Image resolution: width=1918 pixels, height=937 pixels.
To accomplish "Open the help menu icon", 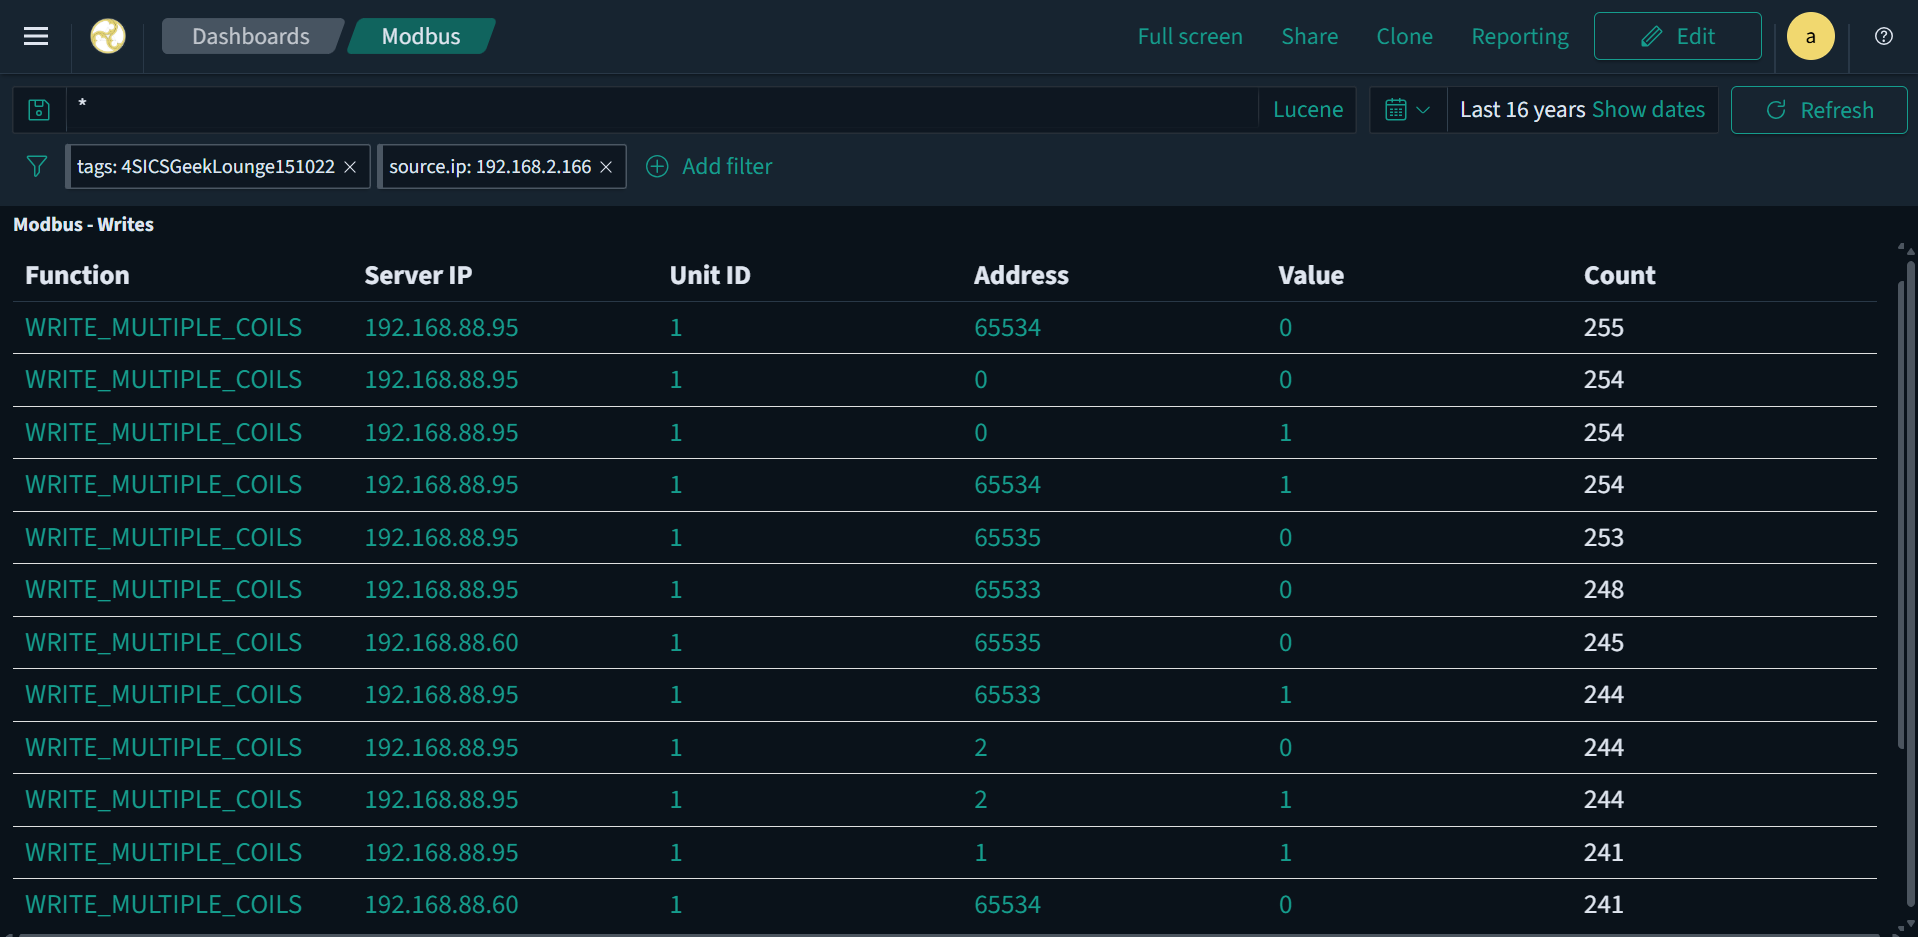I will pos(1884,36).
